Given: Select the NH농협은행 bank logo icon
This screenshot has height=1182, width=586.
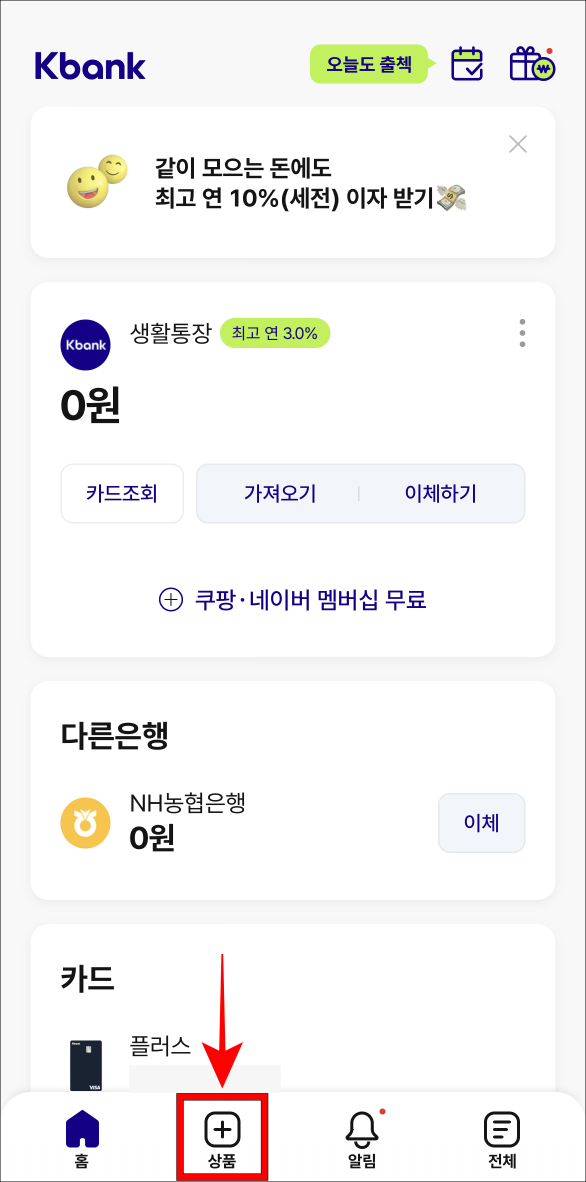Looking at the screenshot, I should point(86,822).
